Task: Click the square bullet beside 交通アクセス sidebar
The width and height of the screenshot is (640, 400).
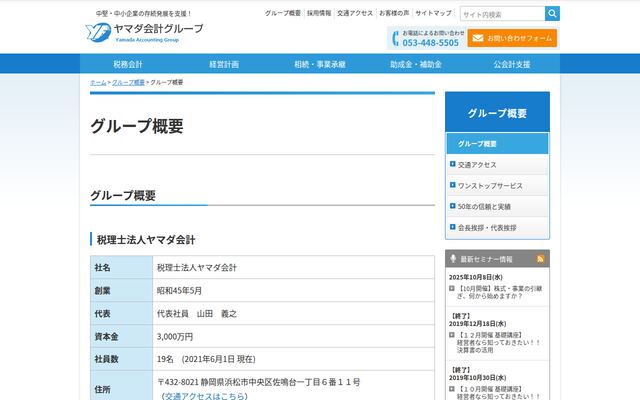Action: point(452,164)
